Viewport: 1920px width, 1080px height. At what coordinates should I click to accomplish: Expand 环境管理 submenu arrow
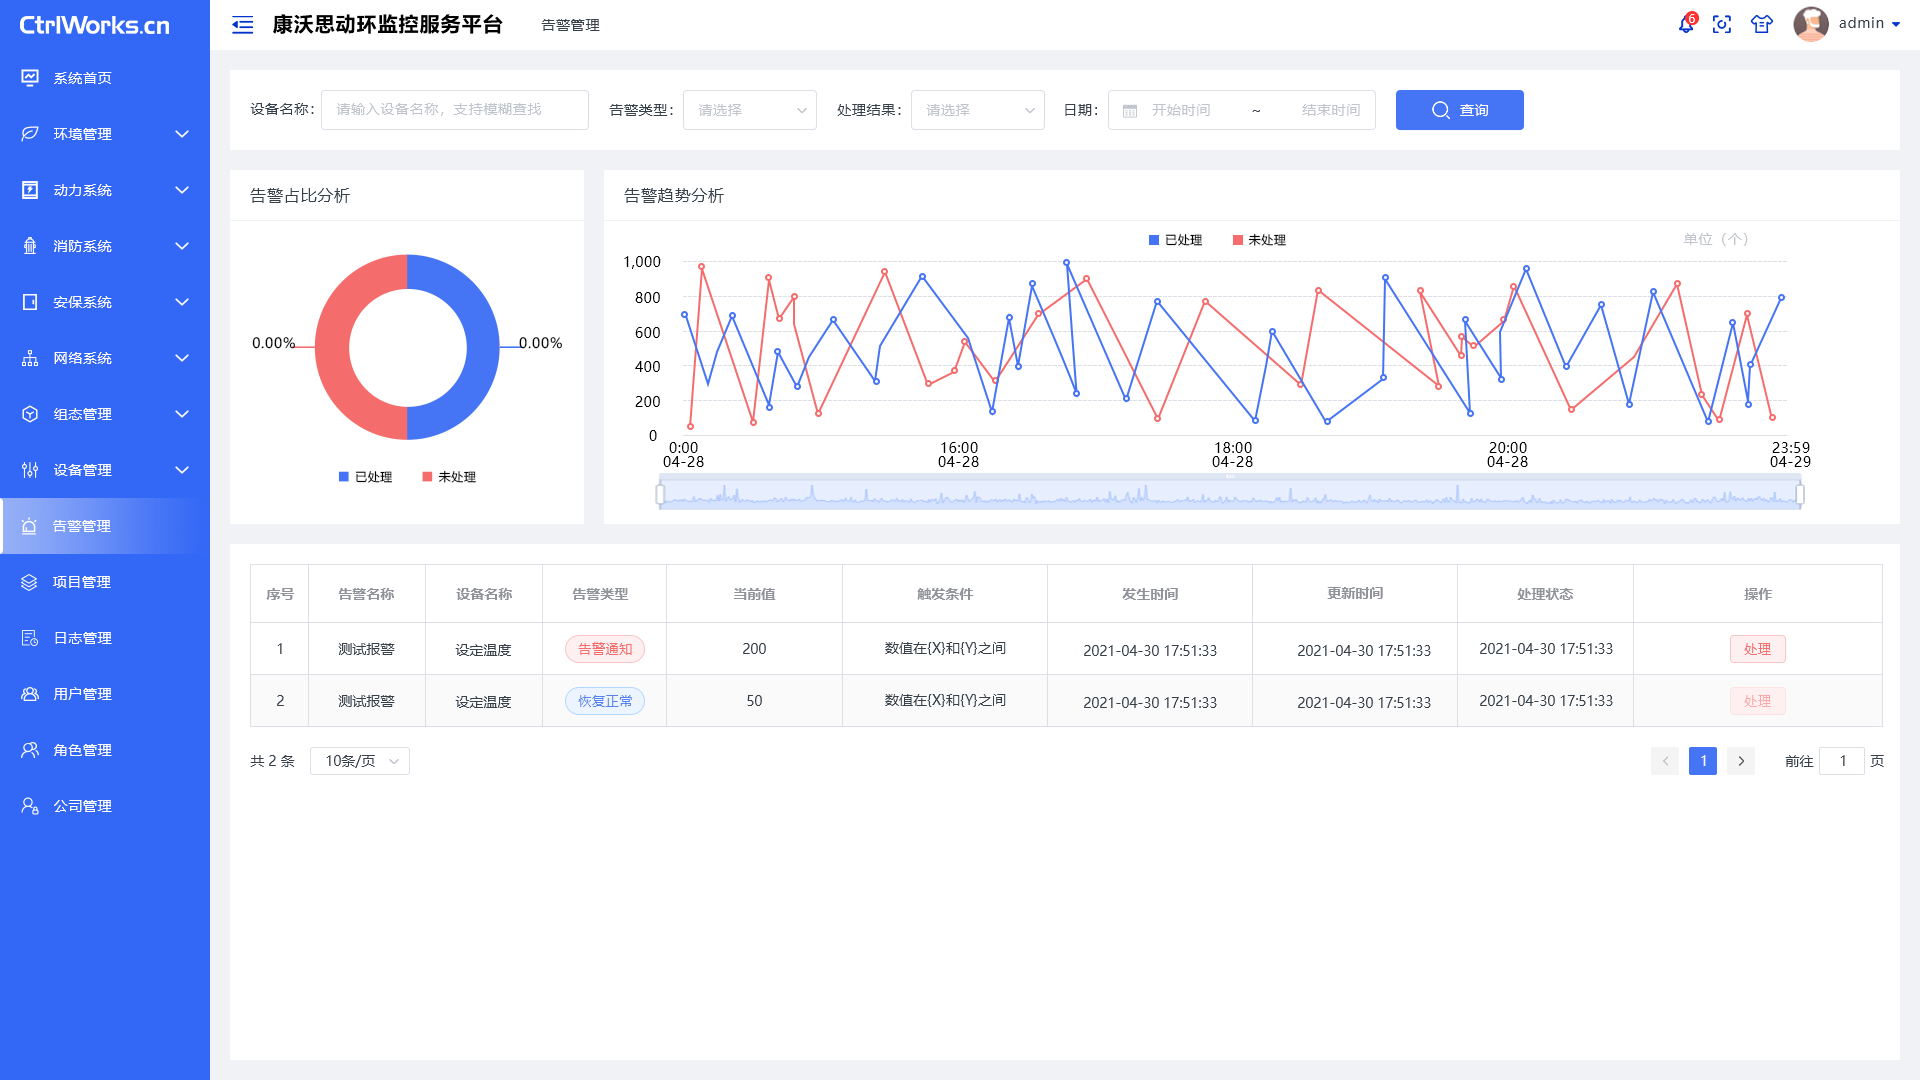[x=182, y=134]
